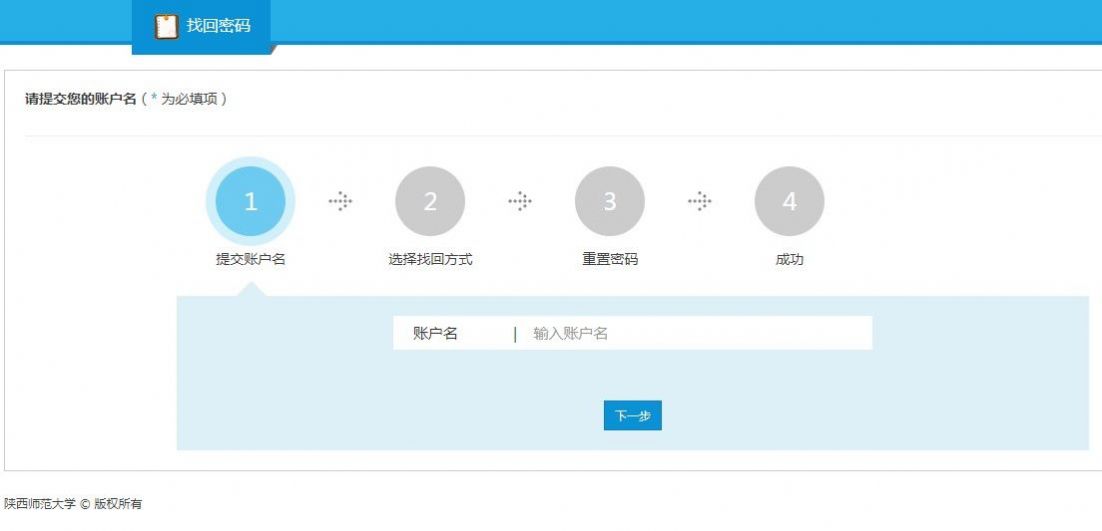Viewport: 1102px width, 531px height.
Task: Click dotted arrow between steps 2 and 3
Action: [x=520, y=202]
